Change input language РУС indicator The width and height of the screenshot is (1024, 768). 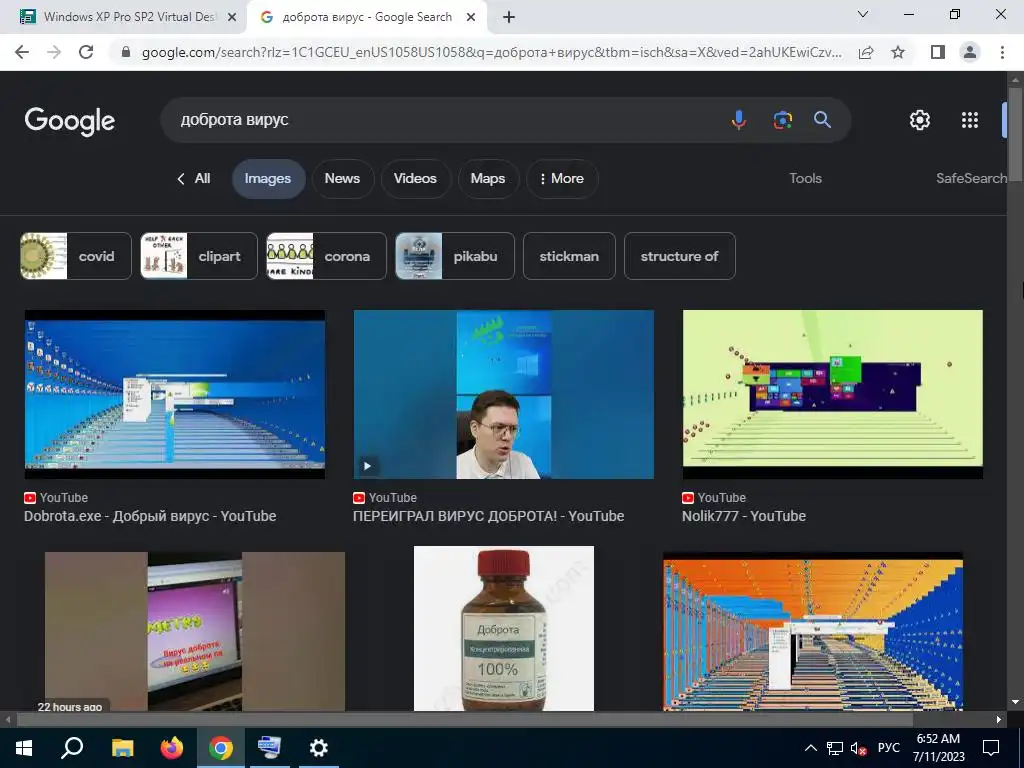(889, 748)
